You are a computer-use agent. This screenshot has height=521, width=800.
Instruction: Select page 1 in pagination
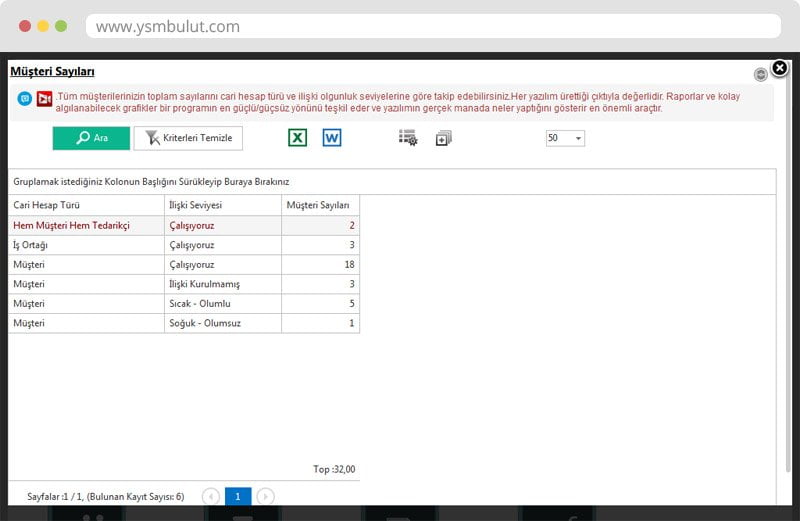(x=238, y=496)
